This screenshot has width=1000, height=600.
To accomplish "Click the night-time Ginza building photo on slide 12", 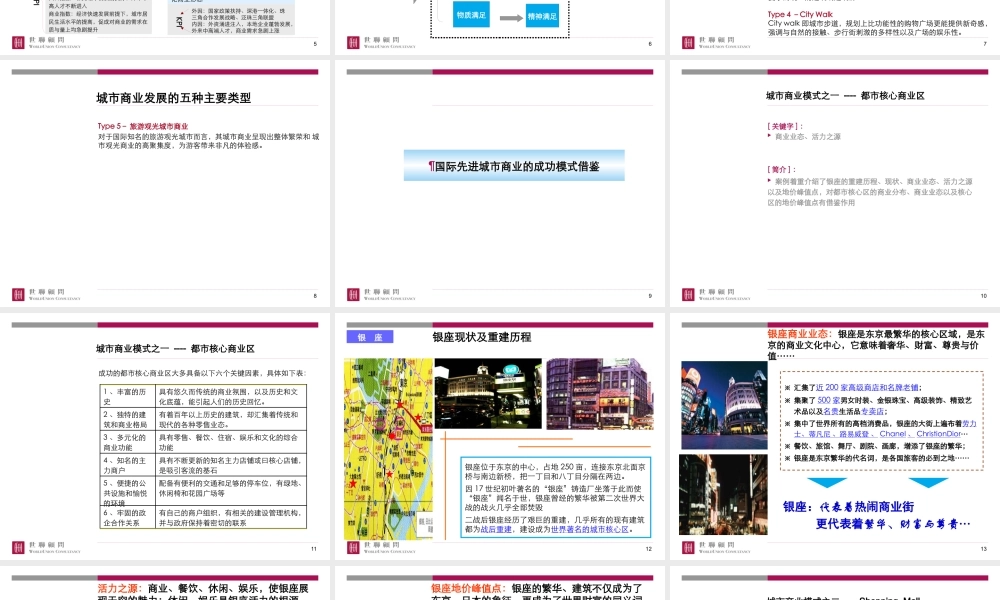I will (x=488, y=393).
